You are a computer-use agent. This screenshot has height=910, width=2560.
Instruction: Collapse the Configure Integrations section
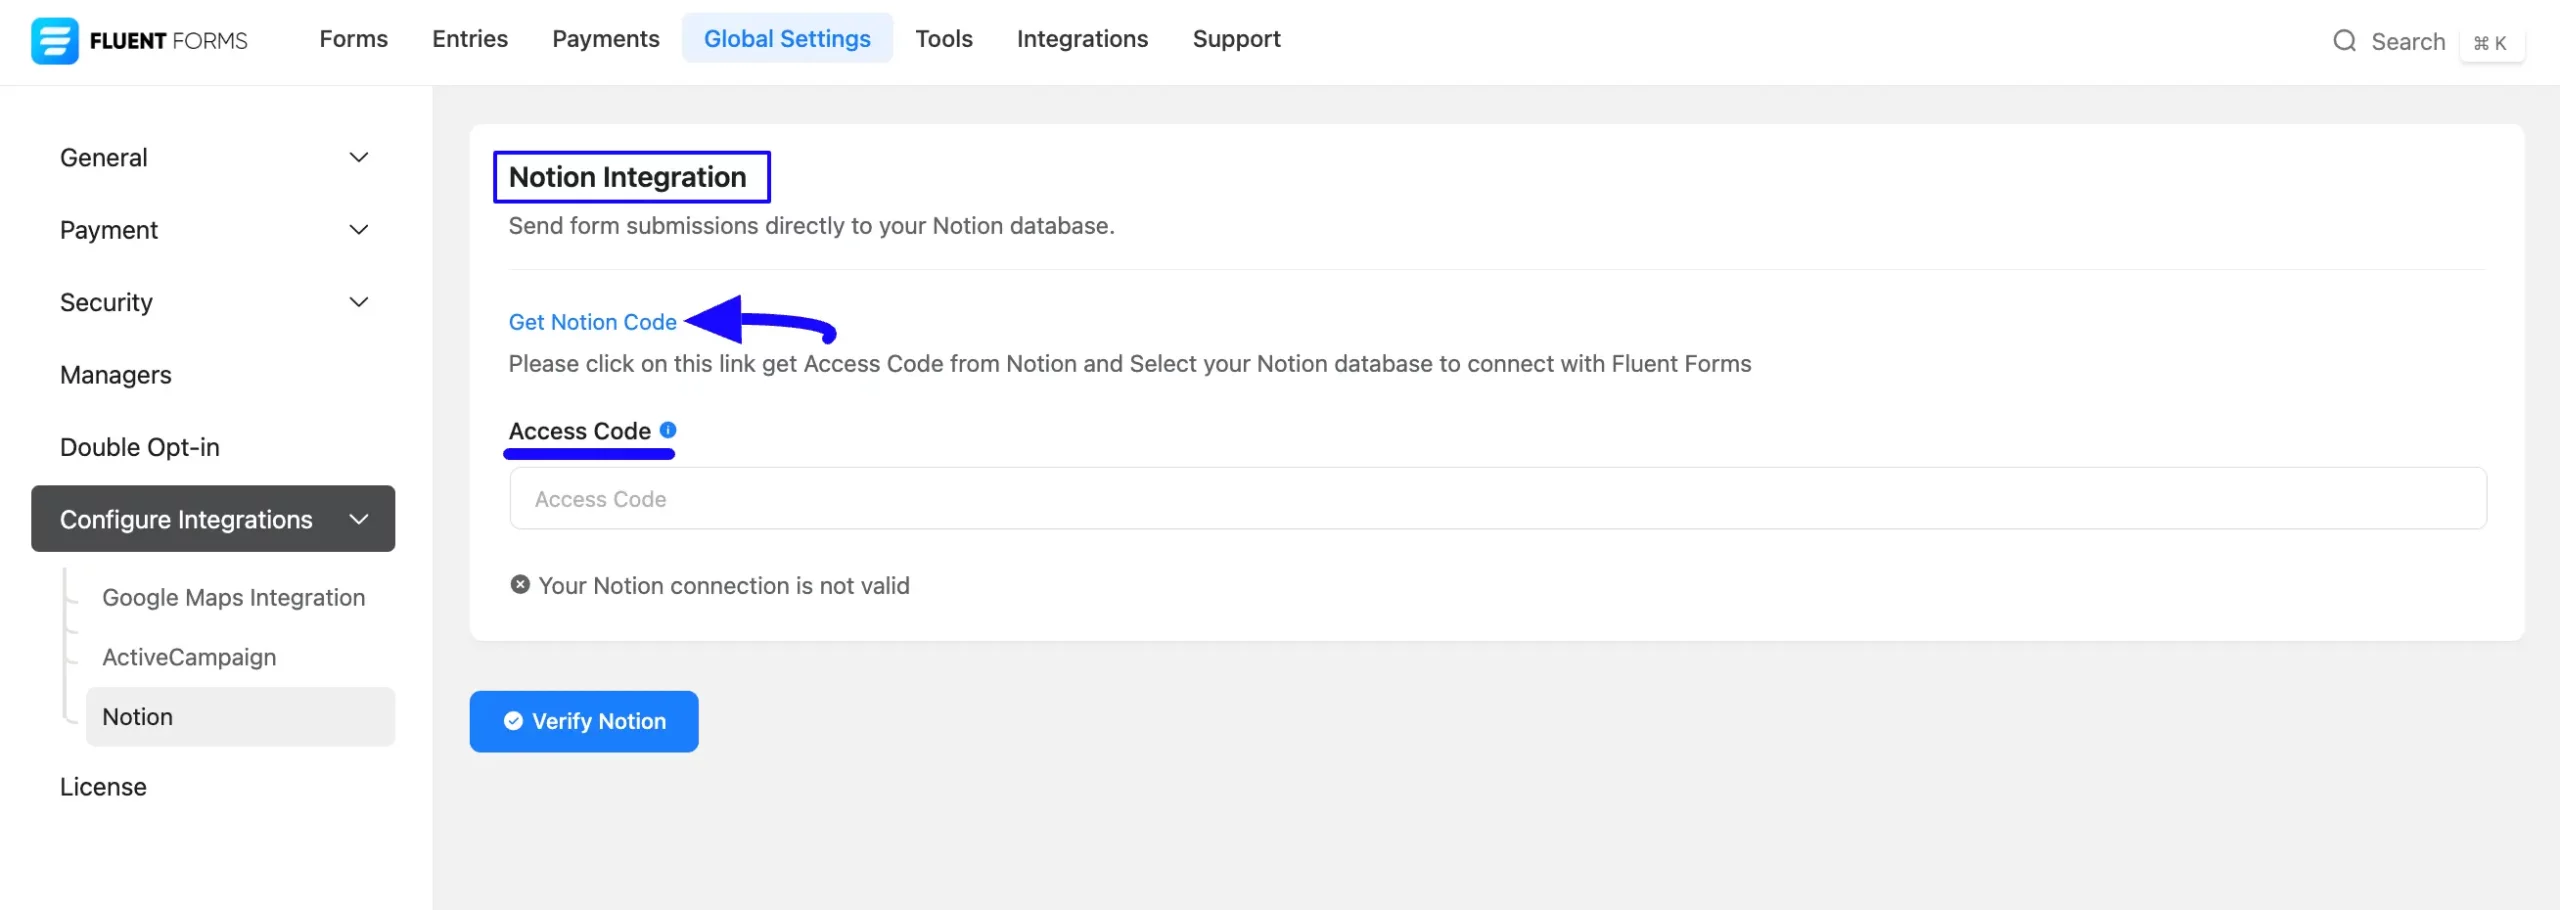coord(359,519)
